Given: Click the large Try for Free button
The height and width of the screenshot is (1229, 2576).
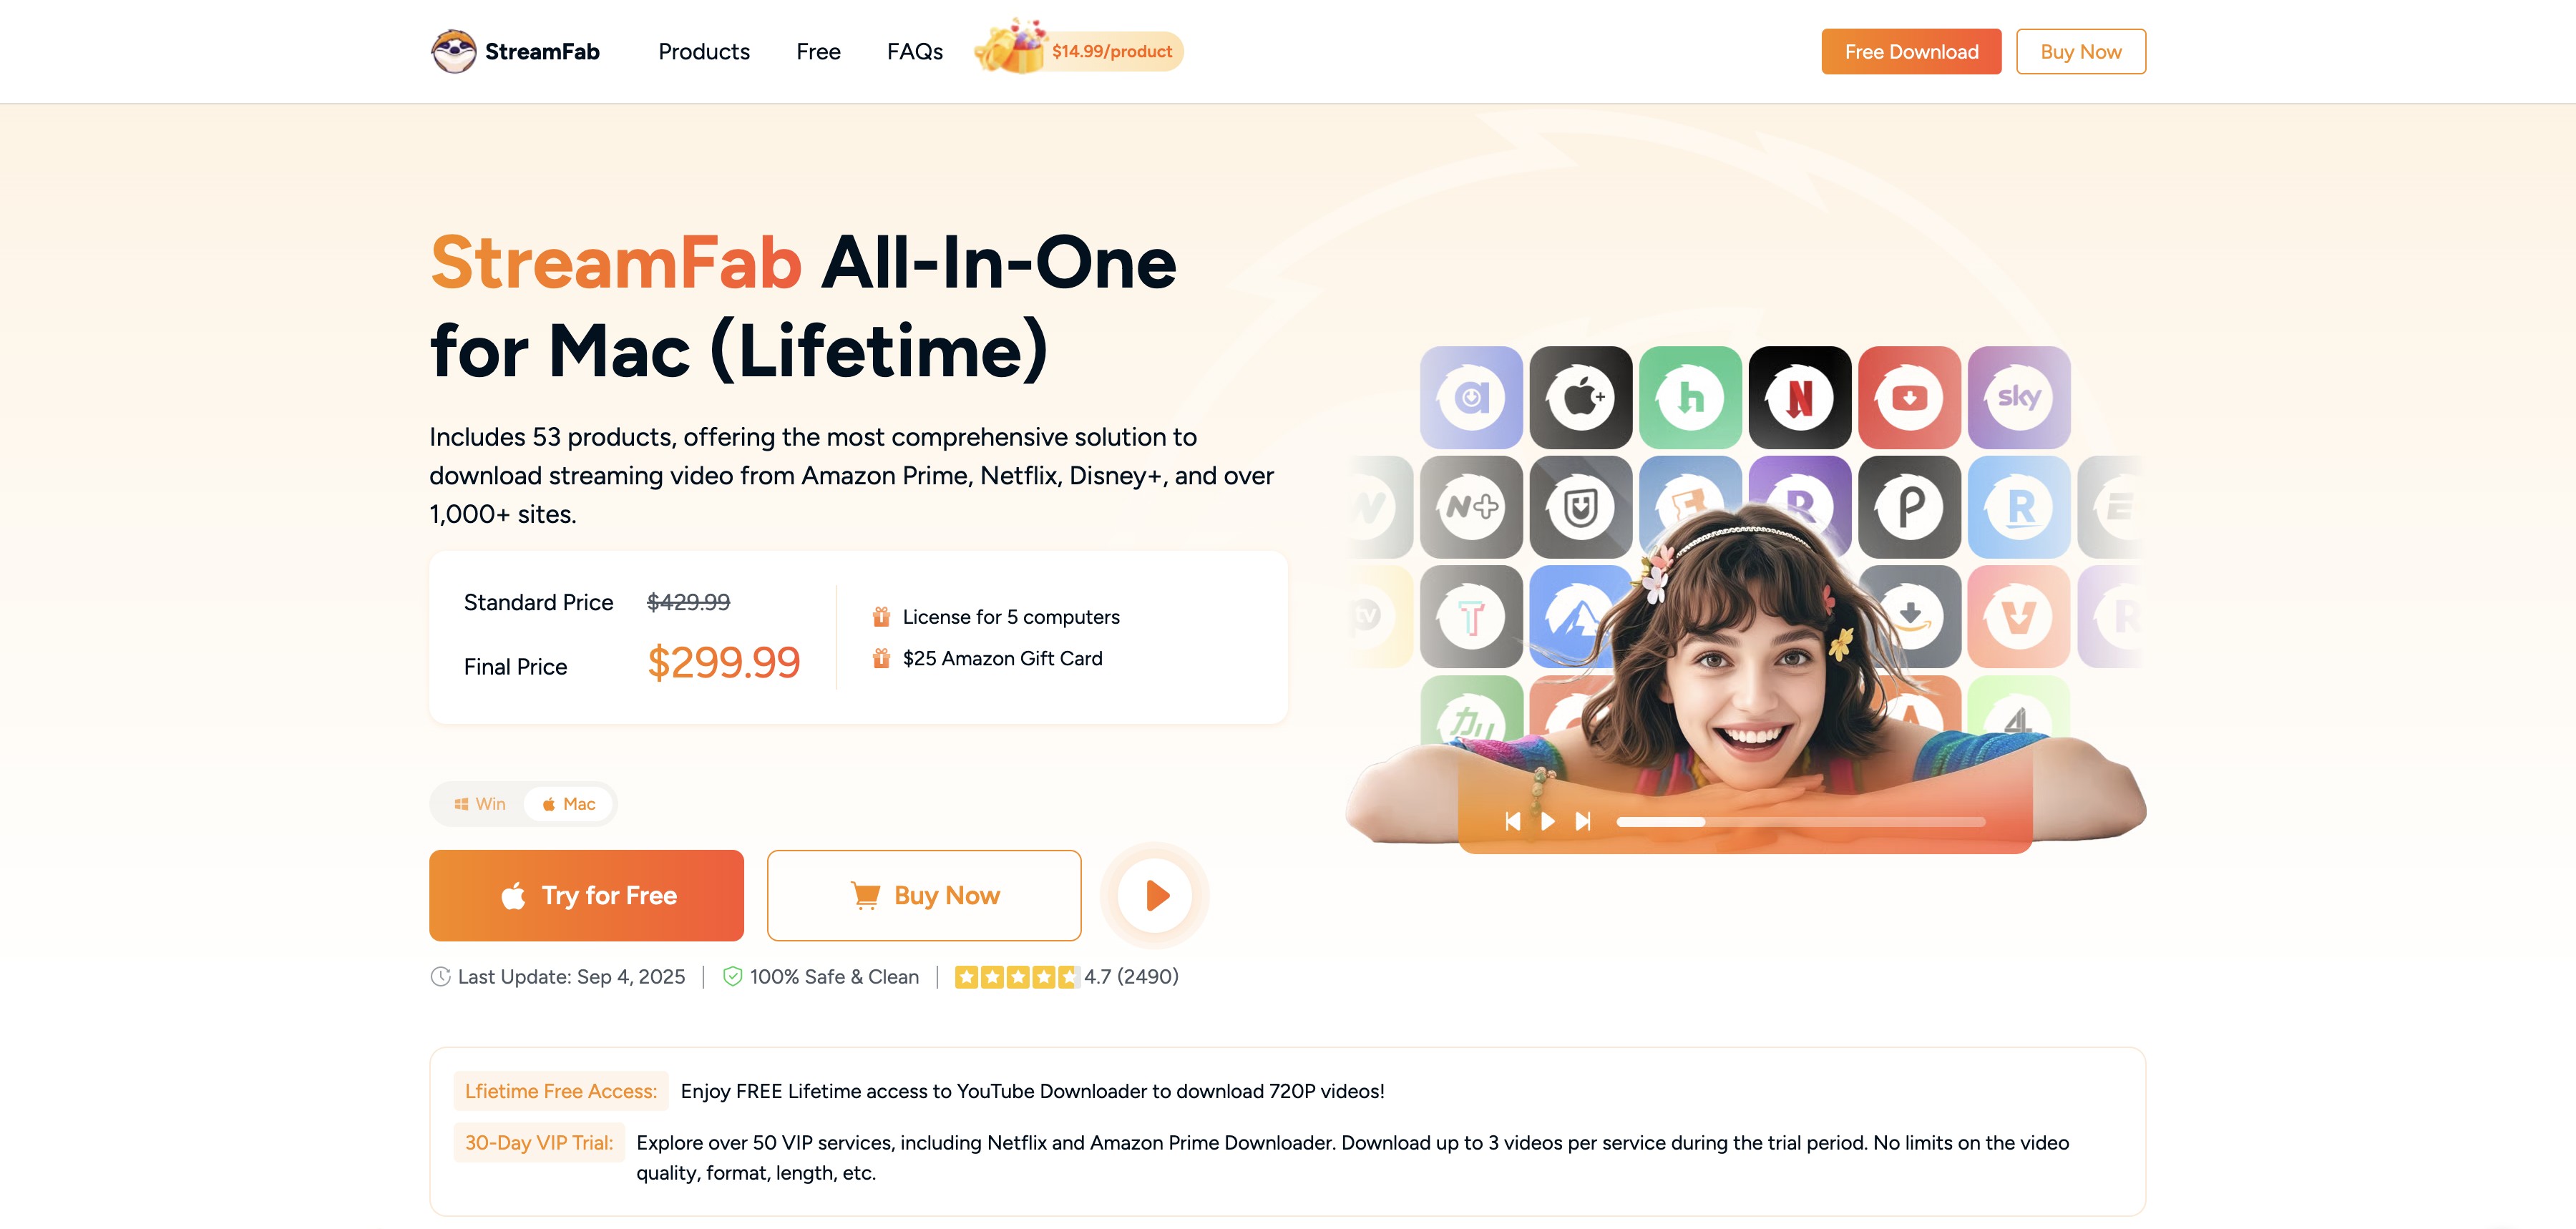Looking at the screenshot, I should click(586, 895).
